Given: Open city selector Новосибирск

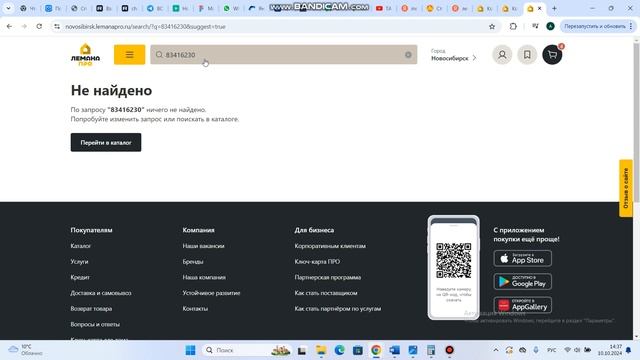Looking at the screenshot, I should (x=453, y=55).
